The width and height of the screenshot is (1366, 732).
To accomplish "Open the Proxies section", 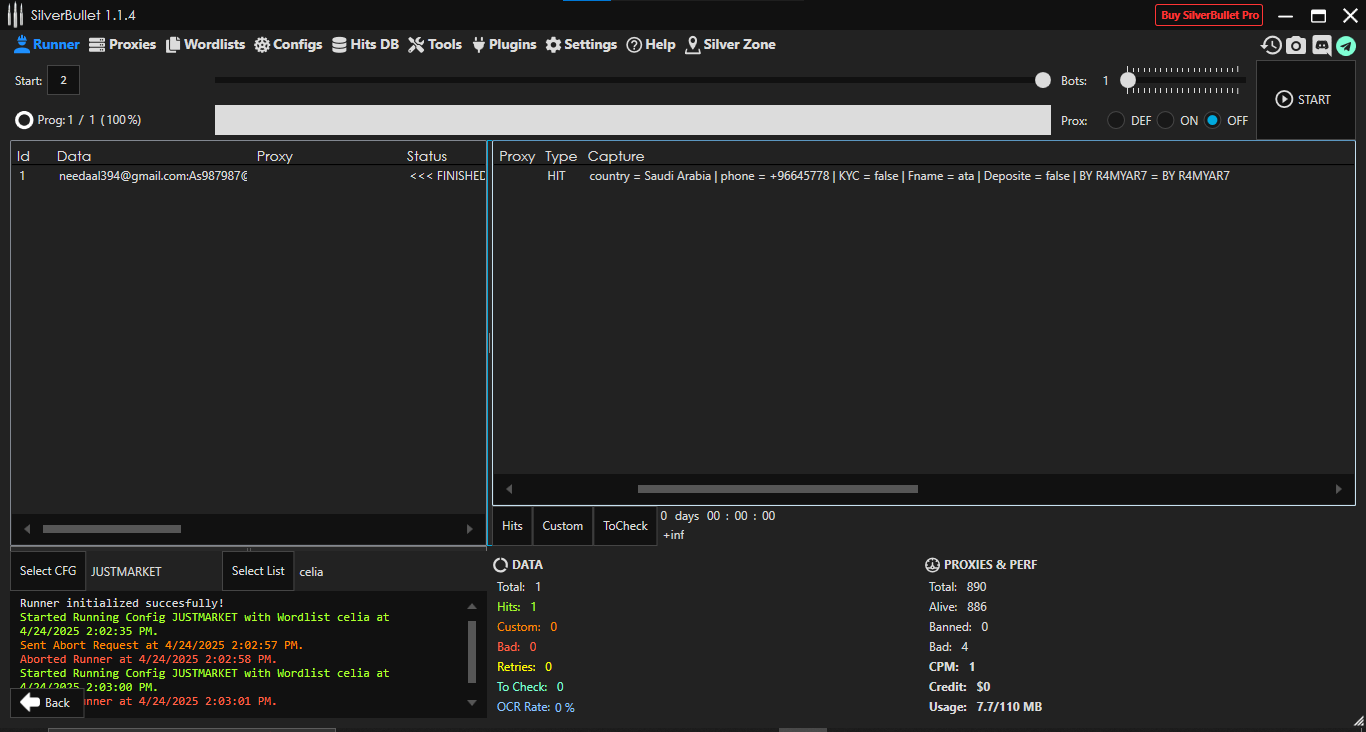I will click(x=122, y=44).
